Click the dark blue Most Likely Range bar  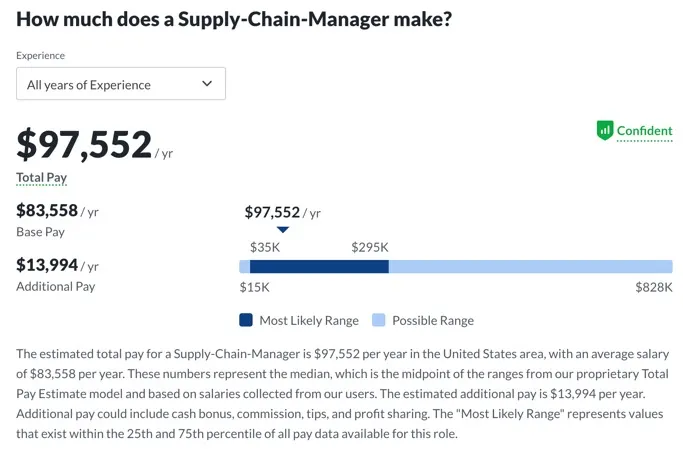(318, 267)
